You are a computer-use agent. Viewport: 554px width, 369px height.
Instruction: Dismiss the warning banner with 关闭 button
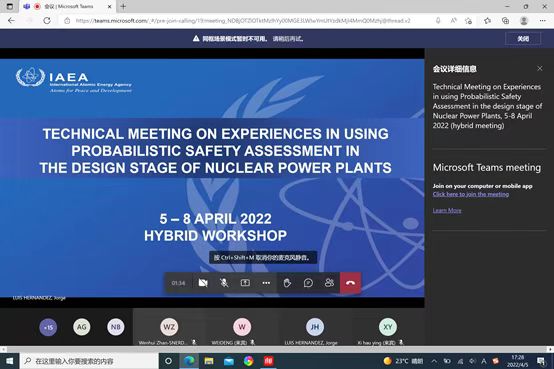point(523,39)
